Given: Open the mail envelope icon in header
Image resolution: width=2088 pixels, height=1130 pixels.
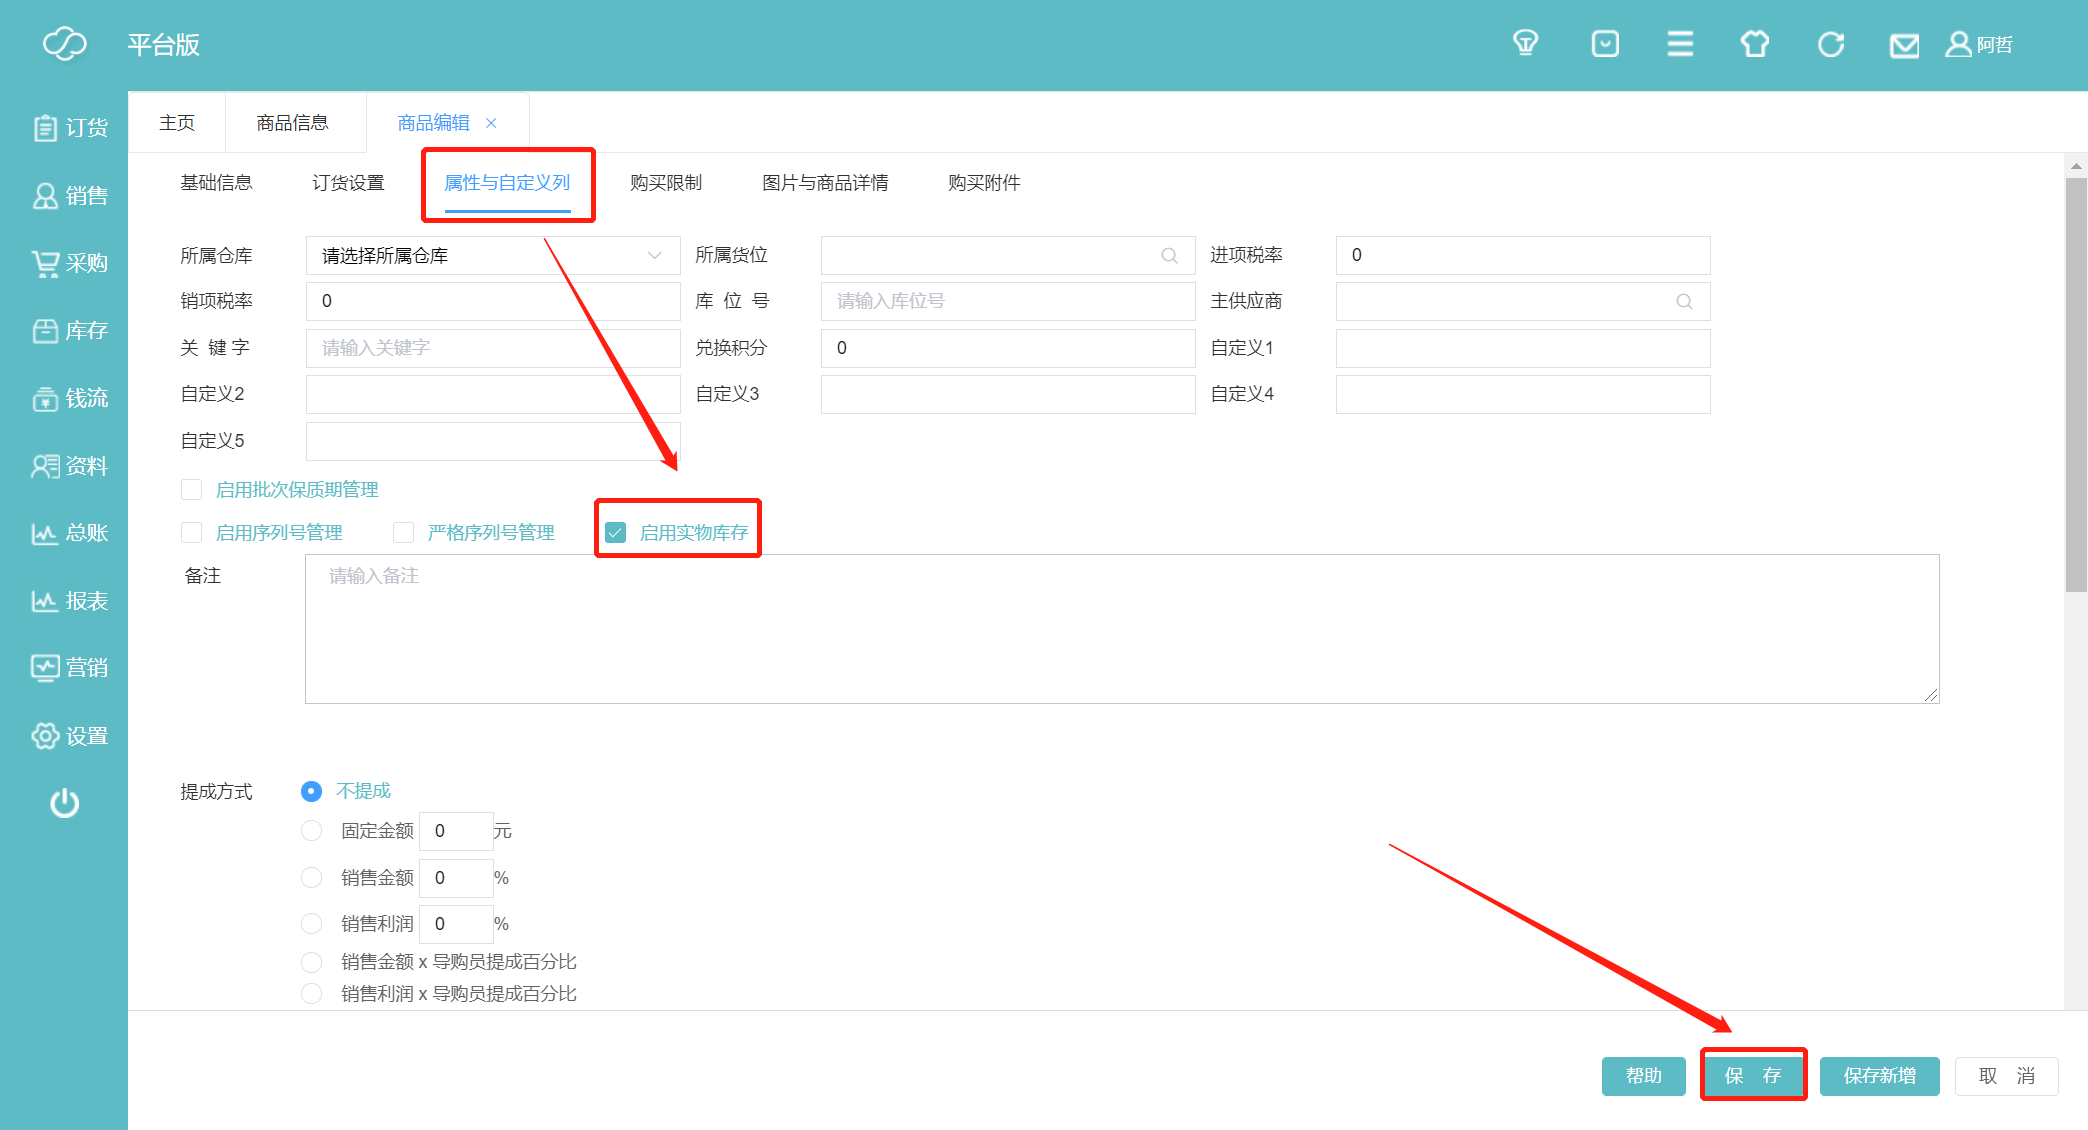Looking at the screenshot, I should 1904,45.
